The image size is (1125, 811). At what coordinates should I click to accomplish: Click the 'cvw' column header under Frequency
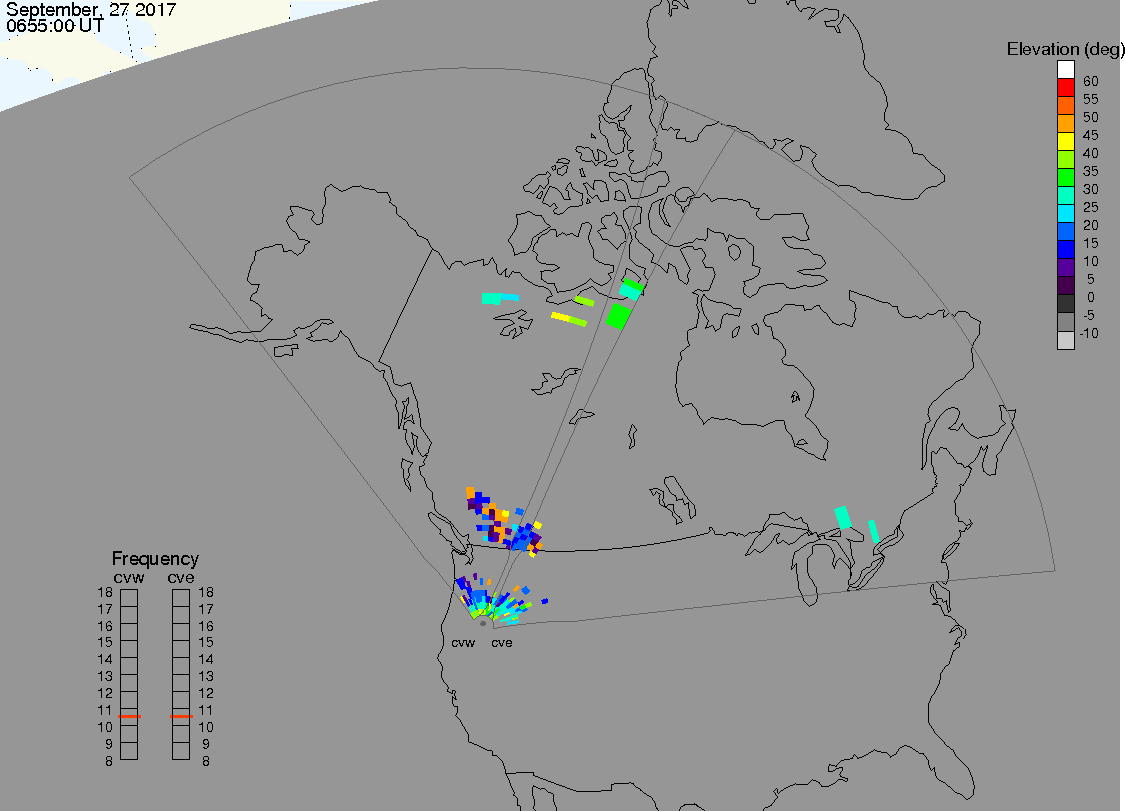pyautogui.click(x=129, y=578)
